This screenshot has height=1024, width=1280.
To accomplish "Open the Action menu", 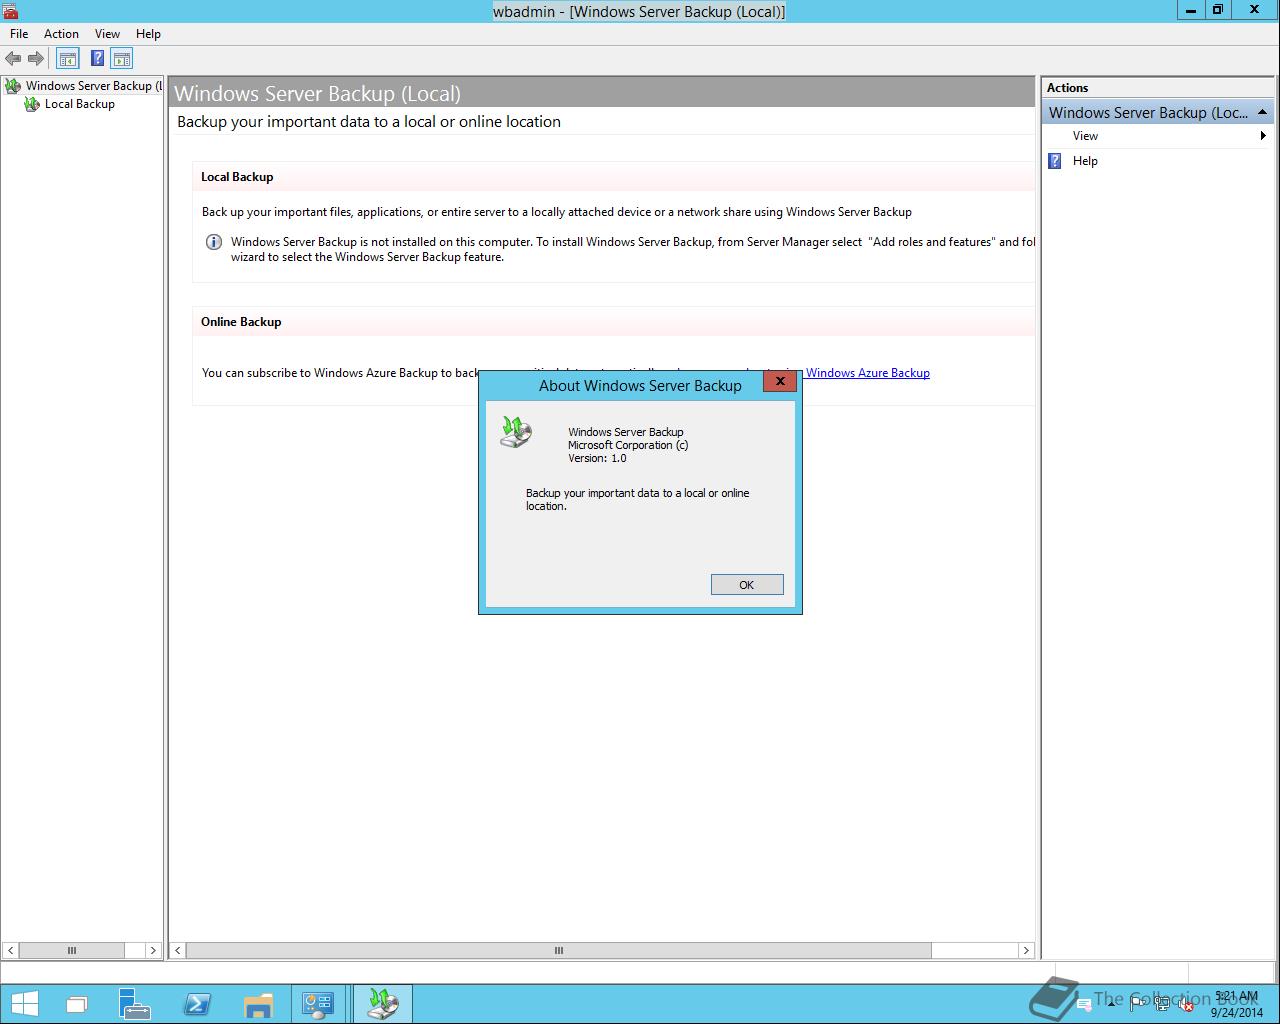I will 61,34.
